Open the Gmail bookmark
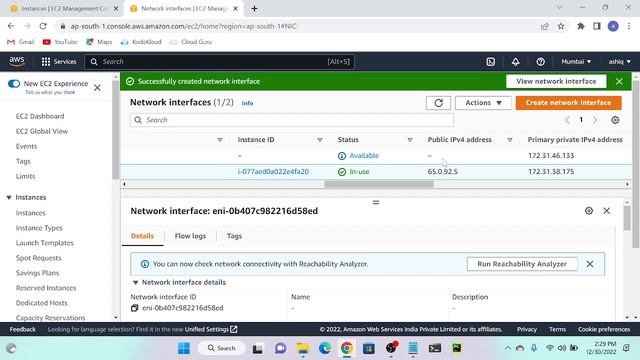The width and height of the screenshot is (640, 360). click(x=21, y=42)
